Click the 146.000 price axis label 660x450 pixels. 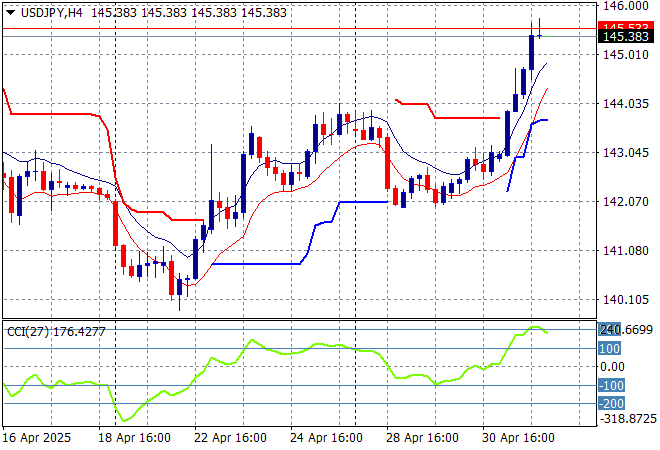625,5
